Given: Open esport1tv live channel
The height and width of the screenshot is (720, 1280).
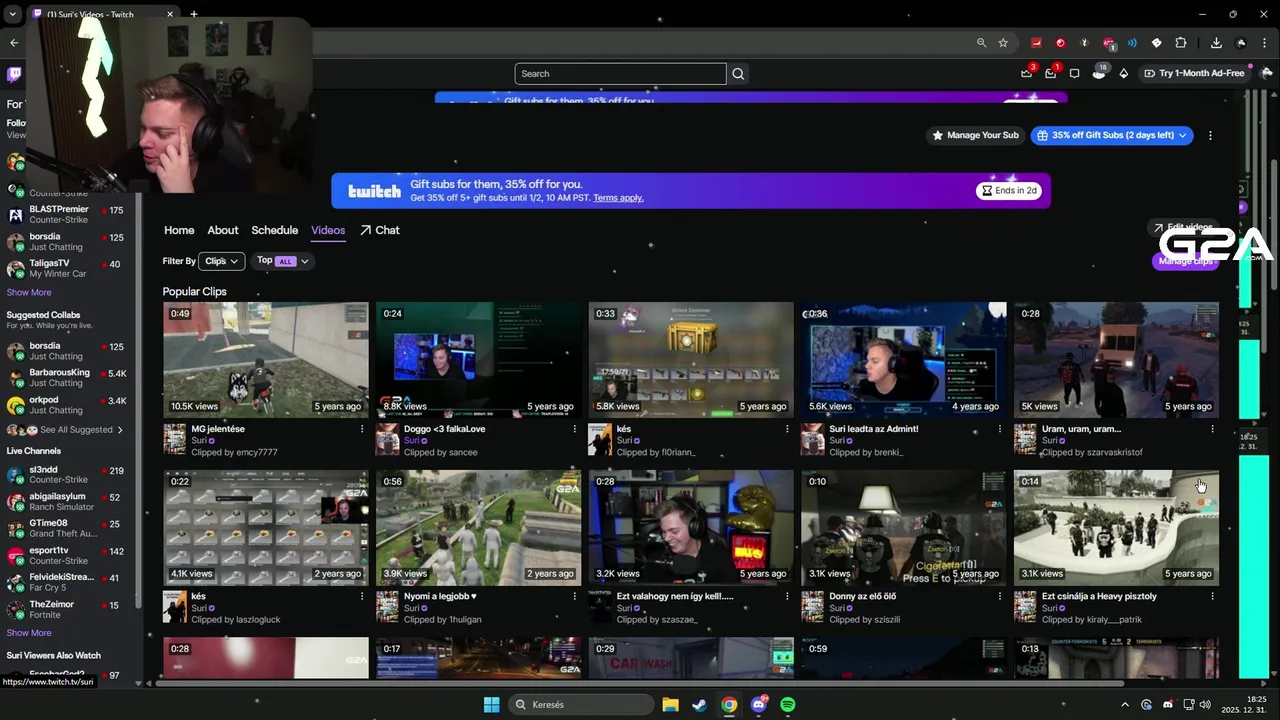Looking at the screenshot, I should (x=66, y=555).
